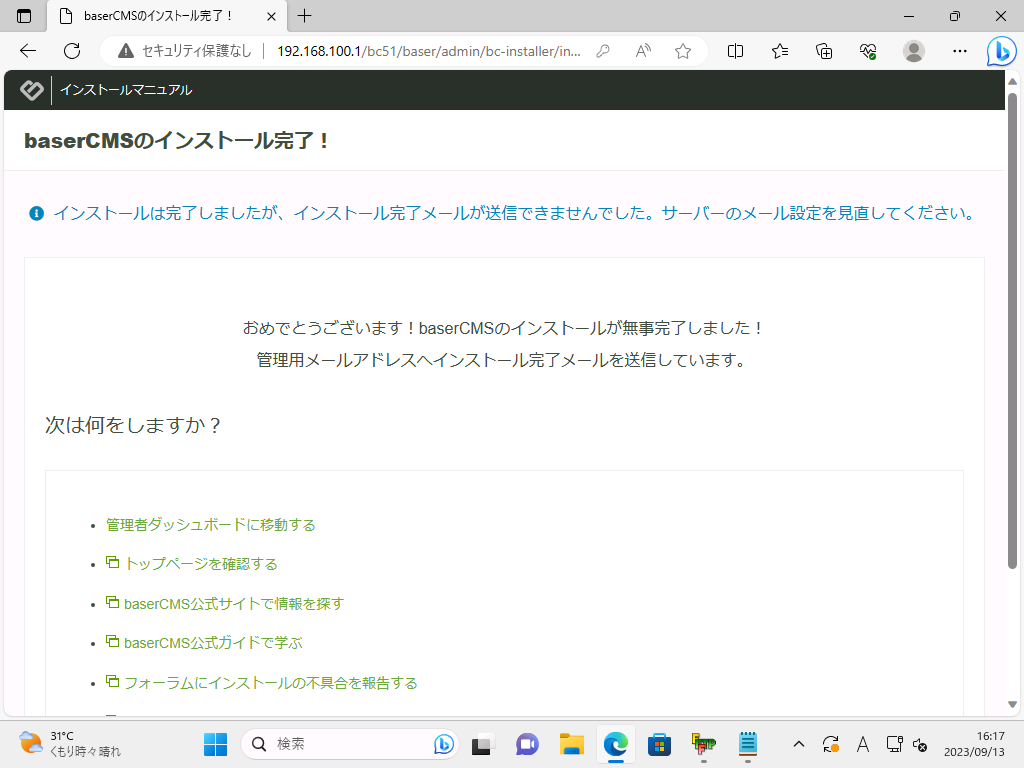Open Bing Copilot sidebar icon
The image size is (1024, 768).
click(x=1001, y=51)
